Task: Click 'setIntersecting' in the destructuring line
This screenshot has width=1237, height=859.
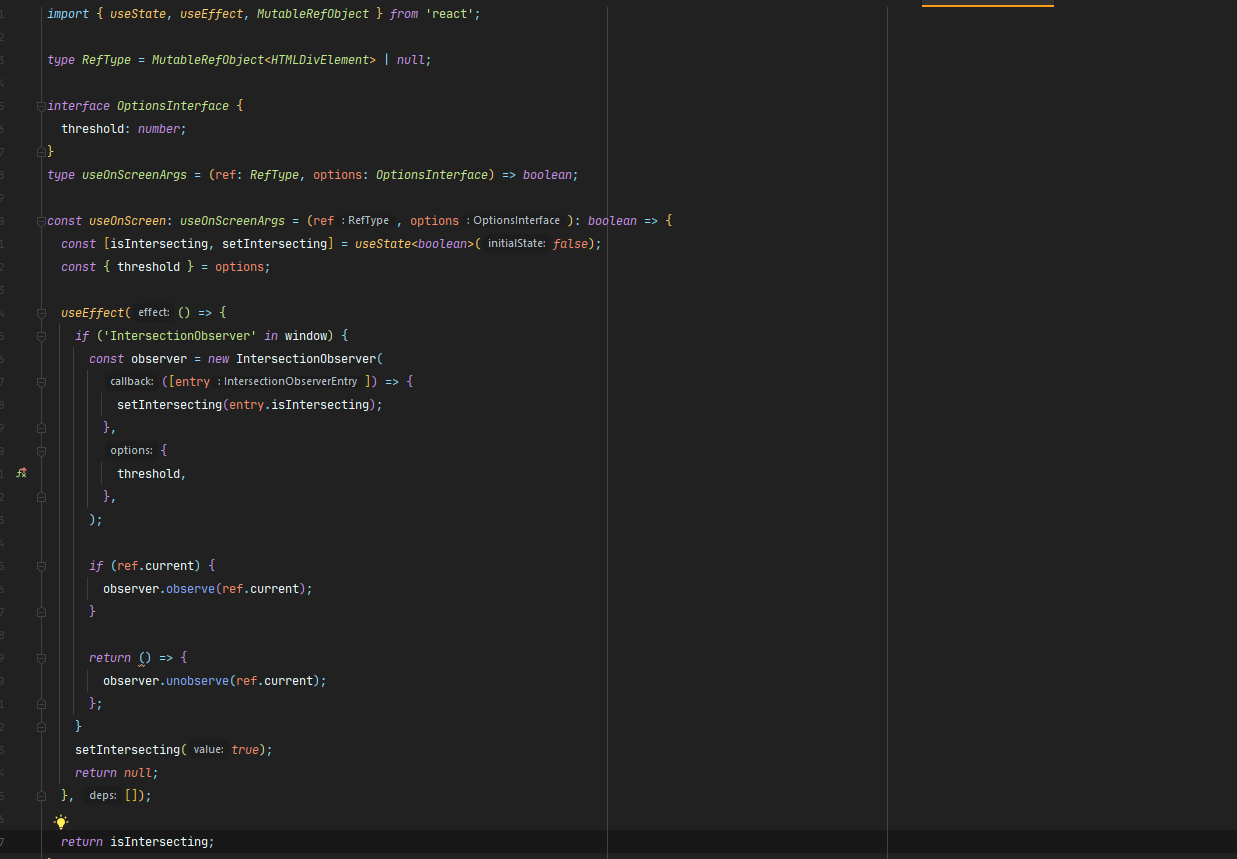Action: pos(274,244)
